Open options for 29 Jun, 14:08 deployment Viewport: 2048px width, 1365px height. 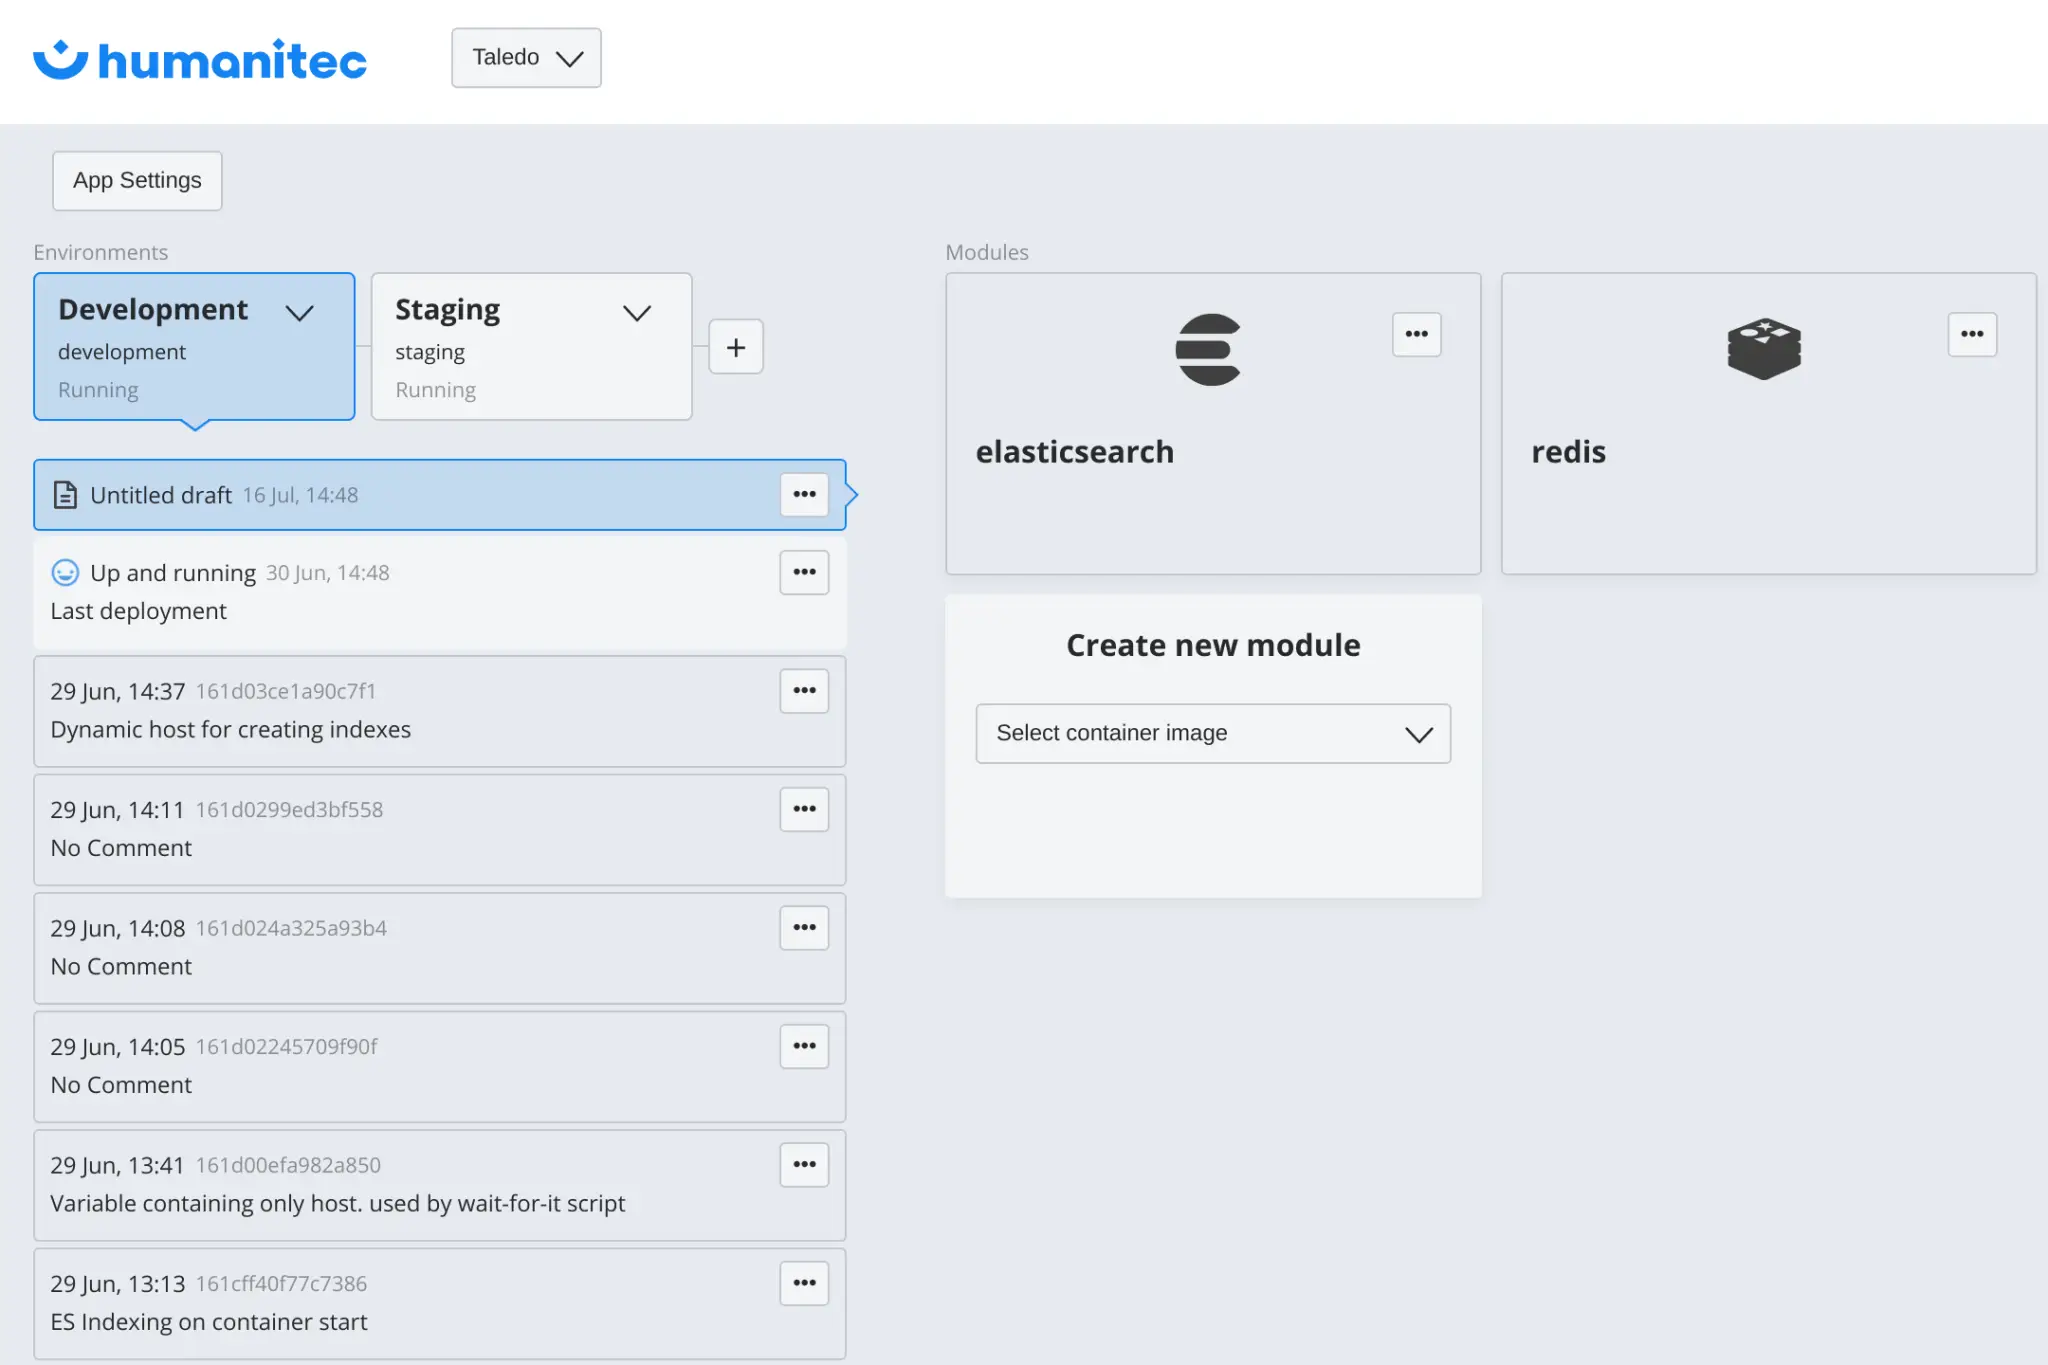click(804, 927)
